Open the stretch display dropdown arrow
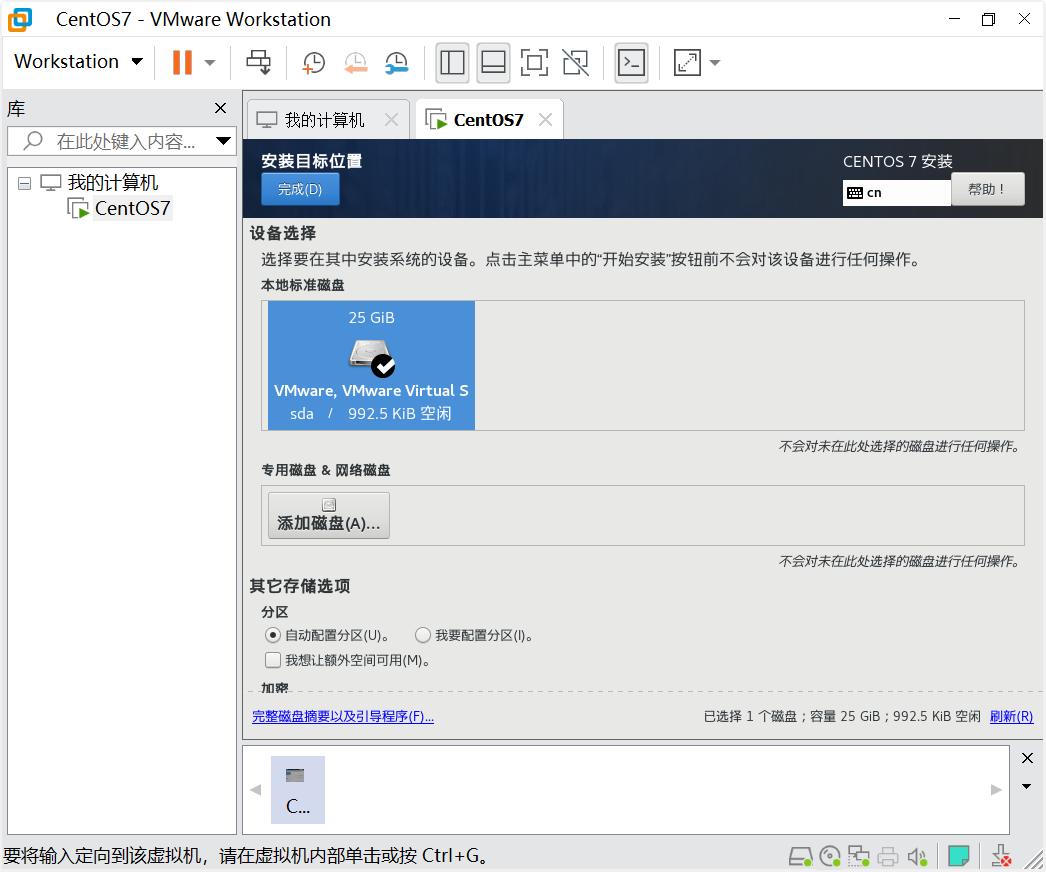Viewport: 1046px width, 872px height. (x=715, y=63)
